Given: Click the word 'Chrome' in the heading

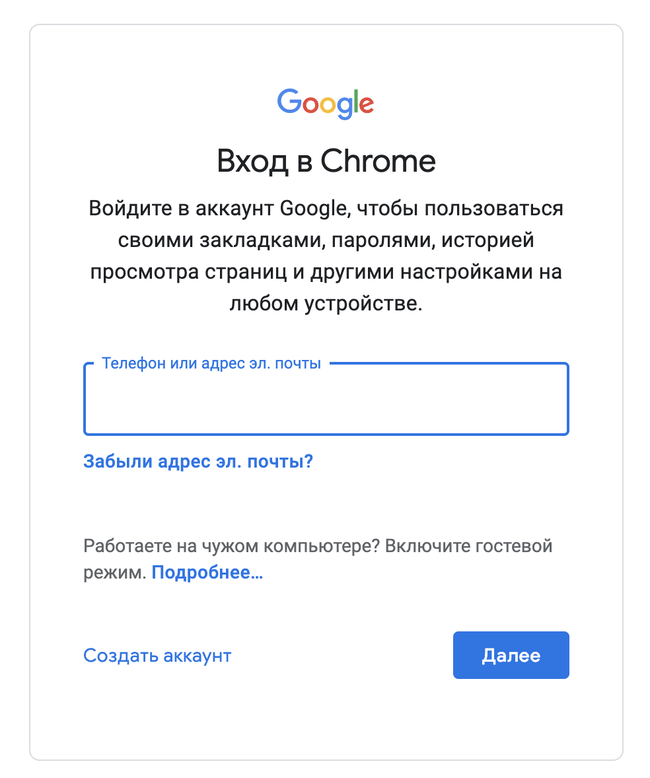Looking at the screenshot, I should [x=378, y=161].
